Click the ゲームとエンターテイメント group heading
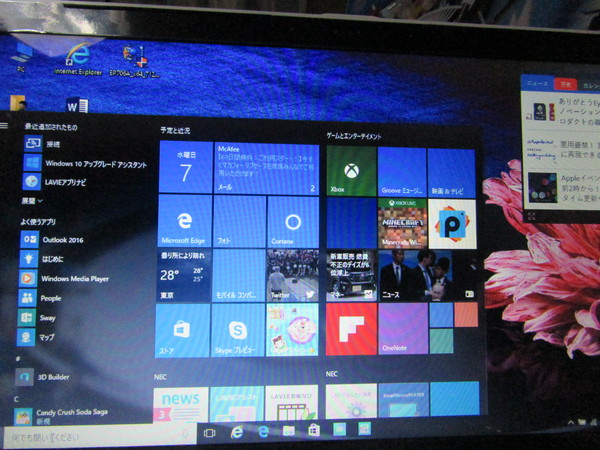This screenshot has width=600, height=450. 354,136
